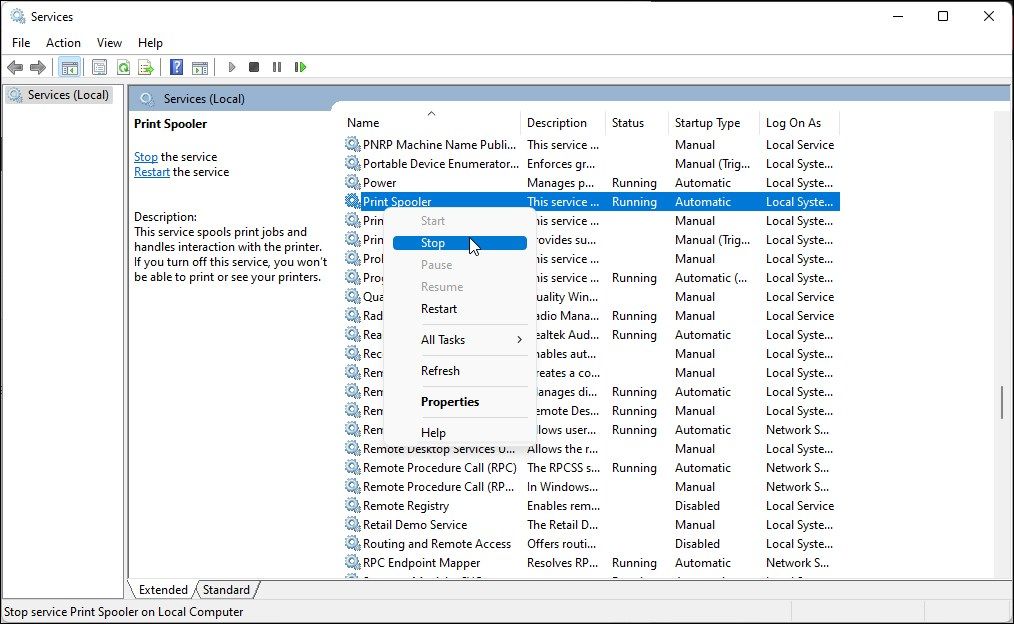Open the Action menu

[x=63, y=42]
